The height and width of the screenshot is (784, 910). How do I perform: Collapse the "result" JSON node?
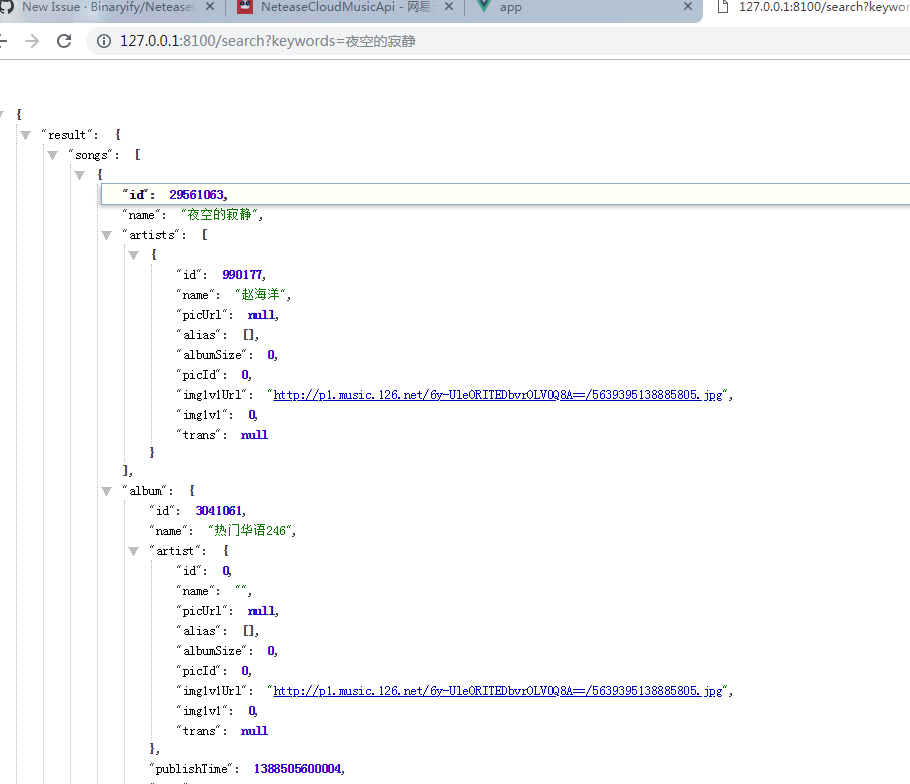click(x=26, y=135)
